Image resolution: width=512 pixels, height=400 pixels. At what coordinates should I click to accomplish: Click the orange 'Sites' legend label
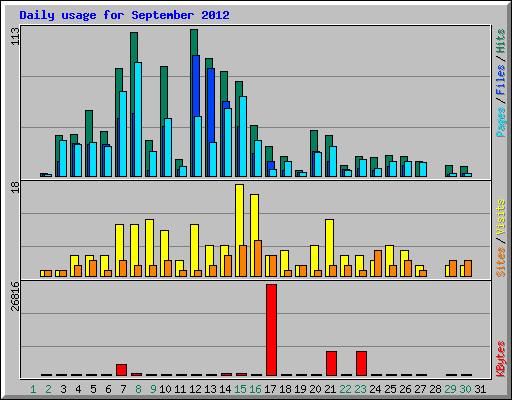(501, 262)
